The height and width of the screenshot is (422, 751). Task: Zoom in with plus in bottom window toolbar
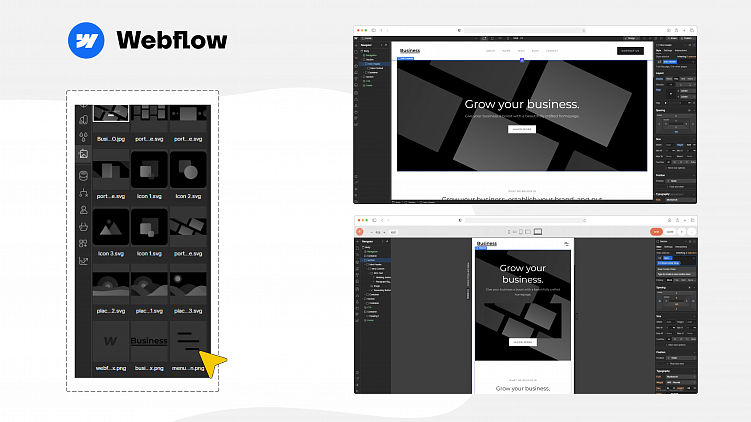(x=384, y=232)
